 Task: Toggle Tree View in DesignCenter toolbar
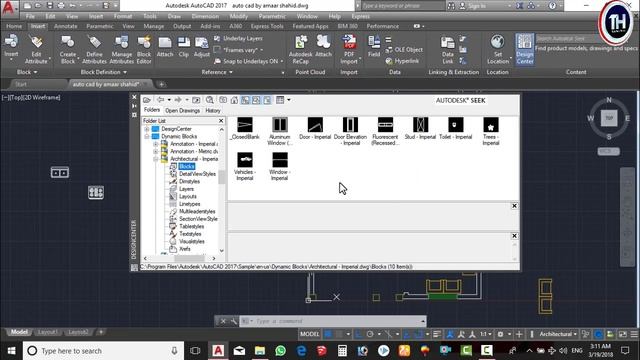[x=245, y=100]
